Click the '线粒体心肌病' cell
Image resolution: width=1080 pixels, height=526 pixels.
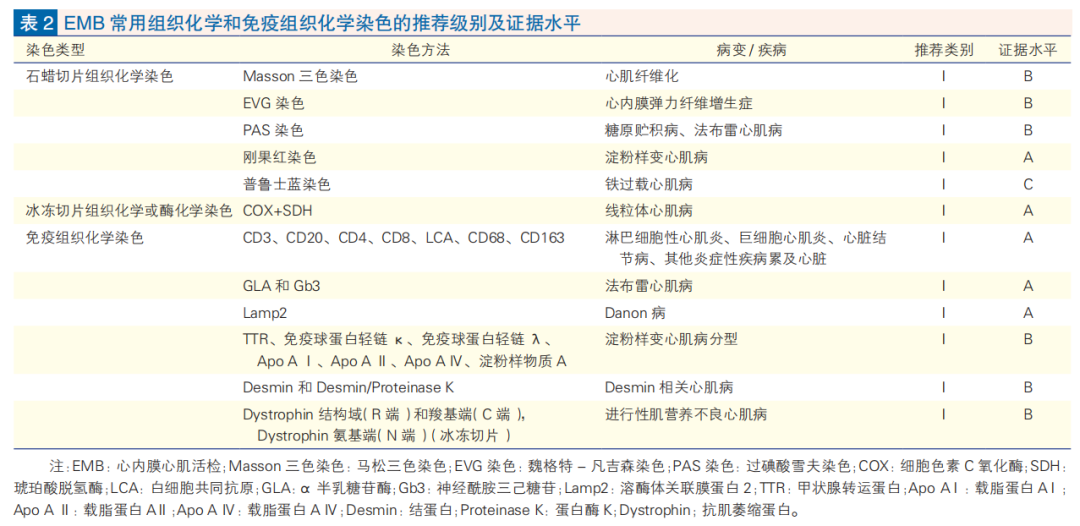pos(649,211)
